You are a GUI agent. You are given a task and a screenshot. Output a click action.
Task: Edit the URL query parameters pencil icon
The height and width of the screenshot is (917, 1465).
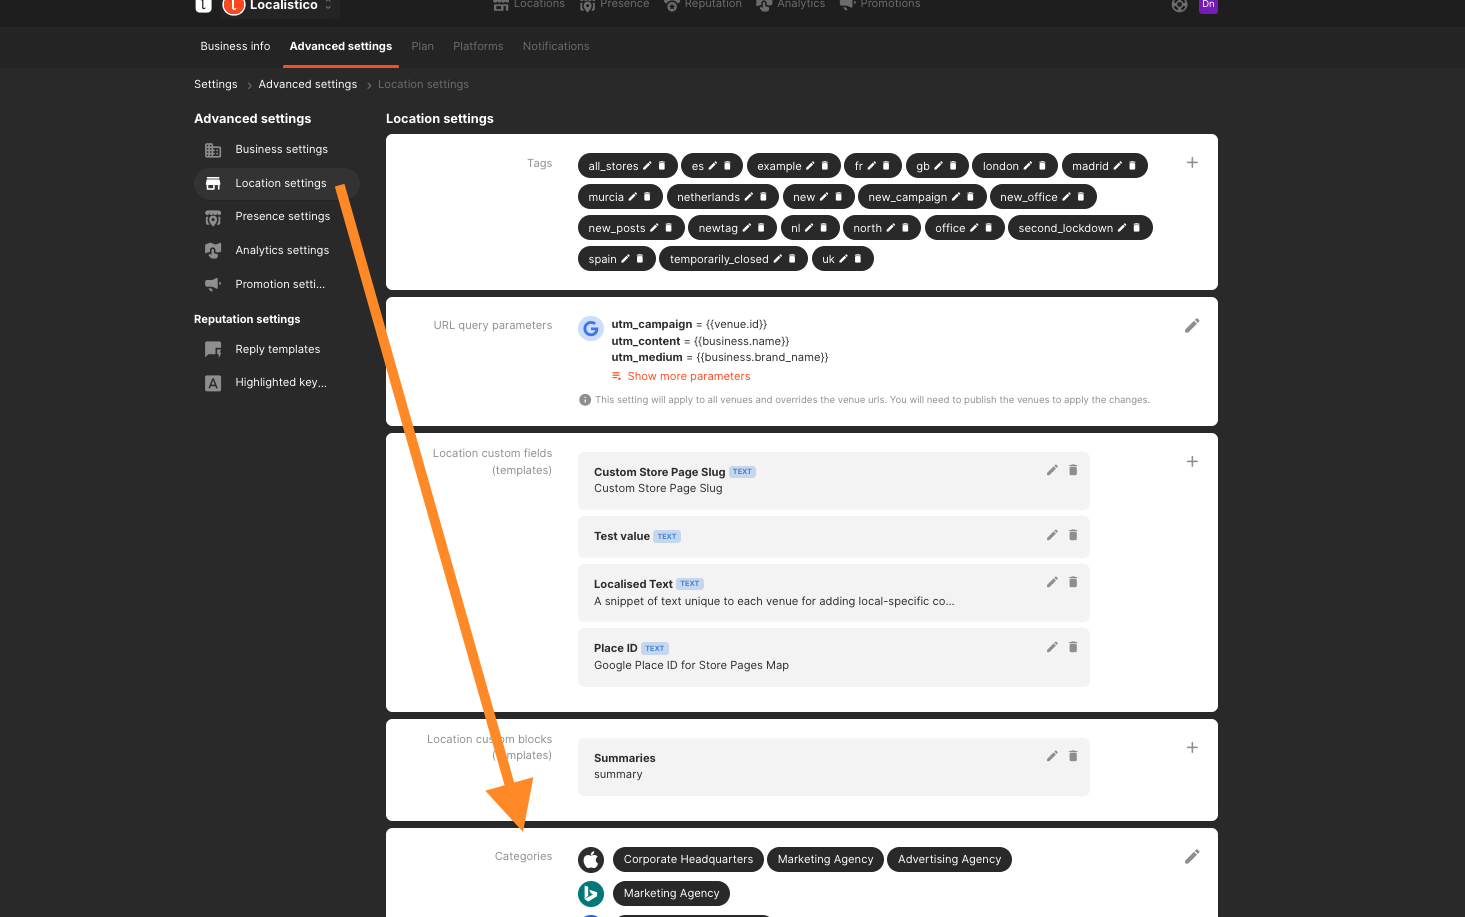pyautogui.click(x=1191, y=326)
